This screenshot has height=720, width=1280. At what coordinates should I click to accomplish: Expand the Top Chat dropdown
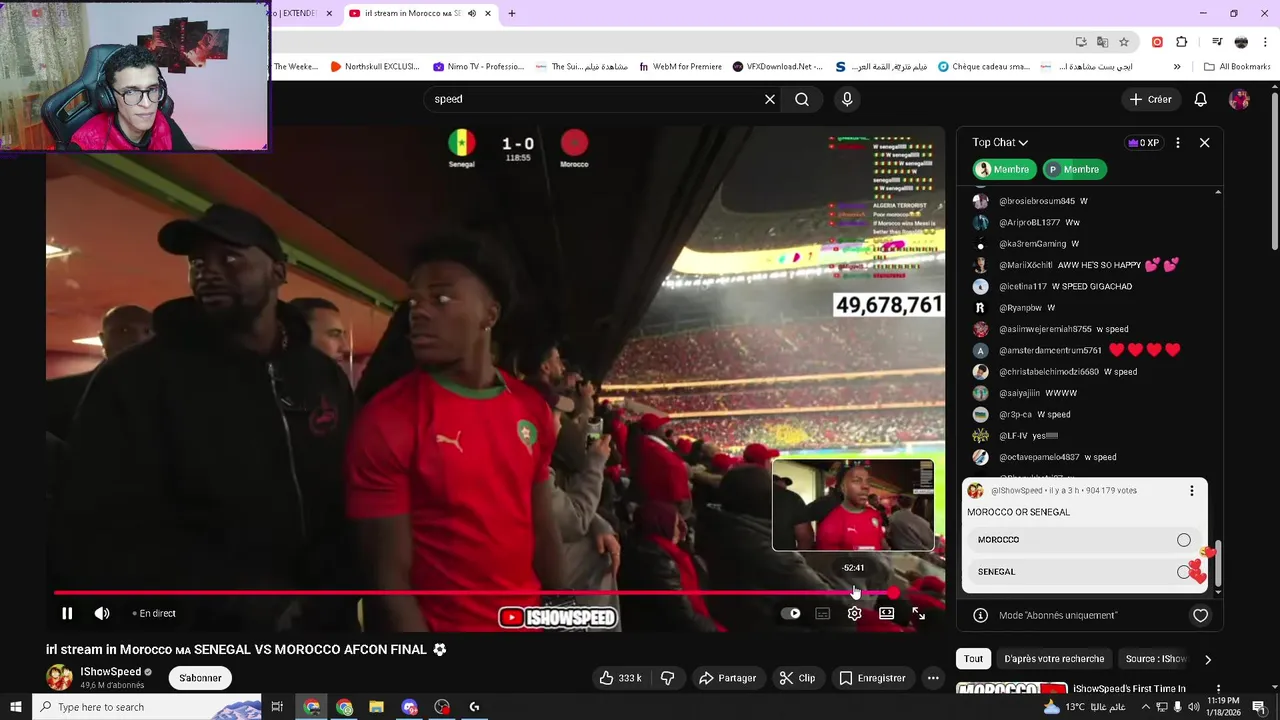[x=1000, y=143]
